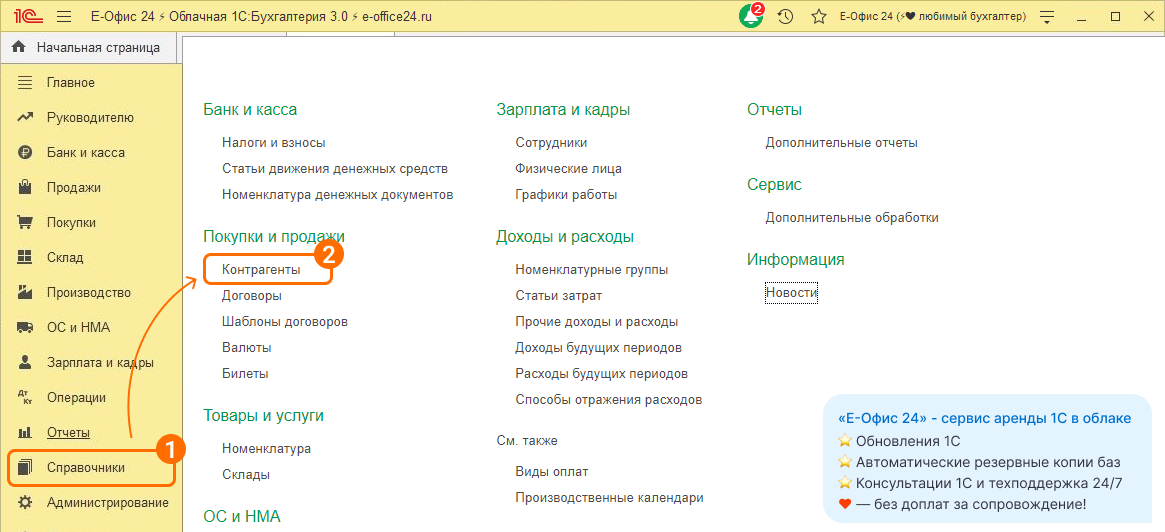Click Е-Офис 24 user name in title bar
Viewport: 1165px width, 532px height.
(933, 16)
